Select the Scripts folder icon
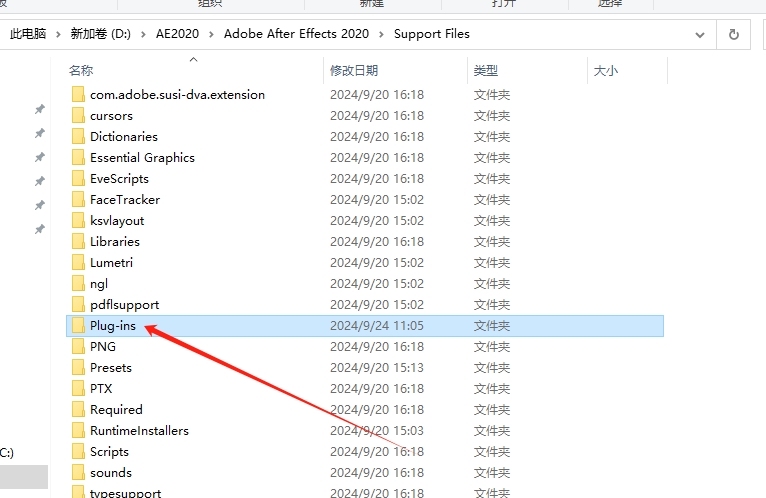766x498 pixels. (x=78, y=452)
